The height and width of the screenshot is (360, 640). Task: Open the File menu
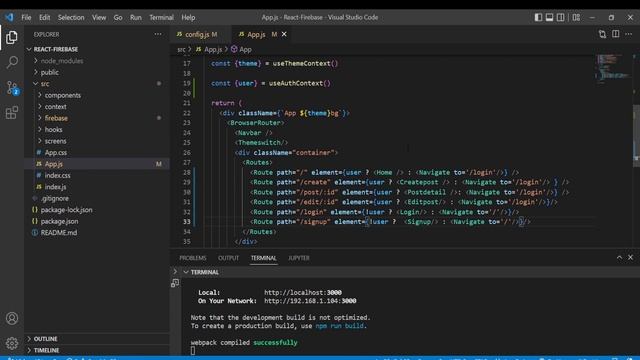pyautogui.click(x=26, y=17)
